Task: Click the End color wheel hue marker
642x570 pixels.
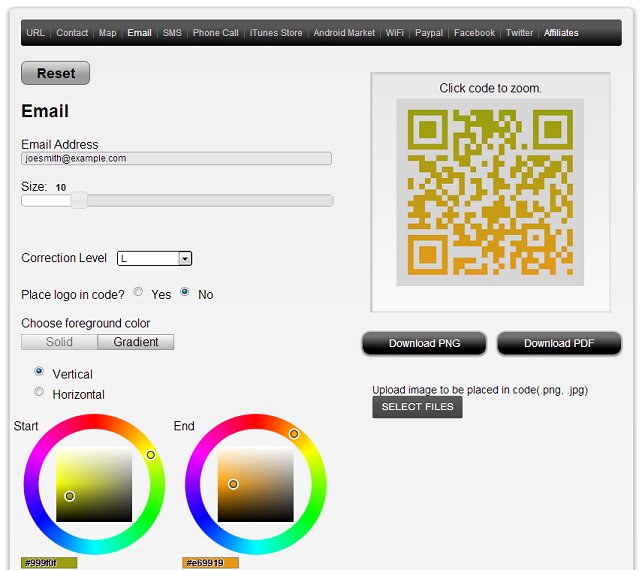Action: [x=294, y=434]
